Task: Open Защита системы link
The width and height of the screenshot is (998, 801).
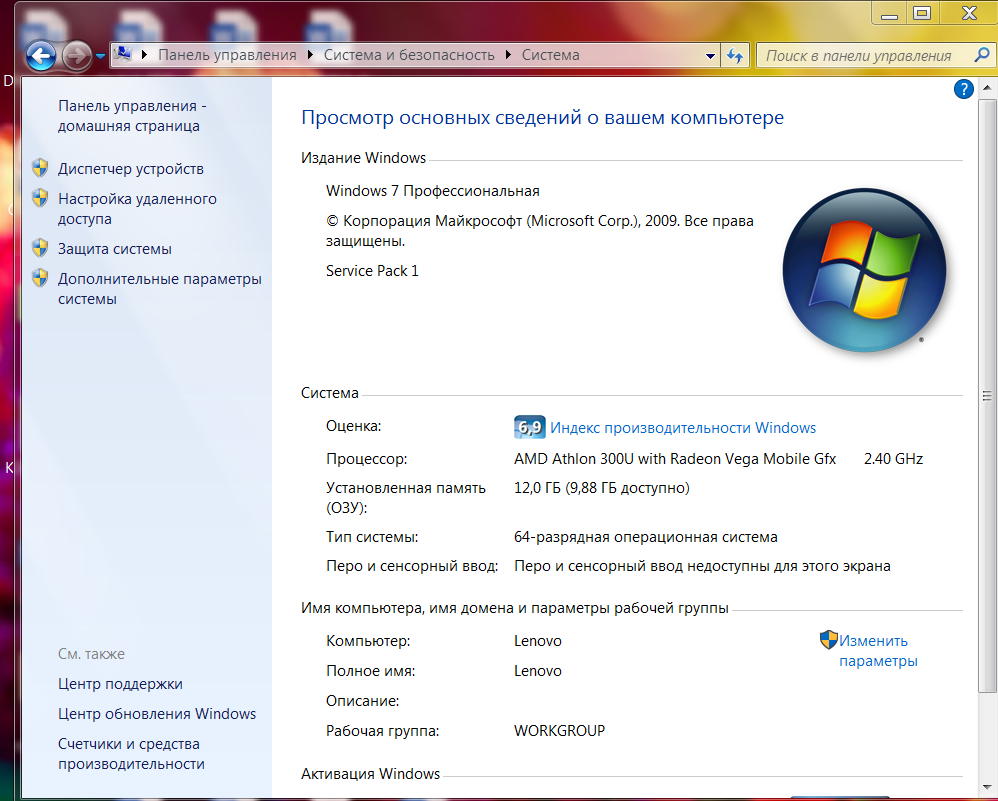Action: point(115,249)
